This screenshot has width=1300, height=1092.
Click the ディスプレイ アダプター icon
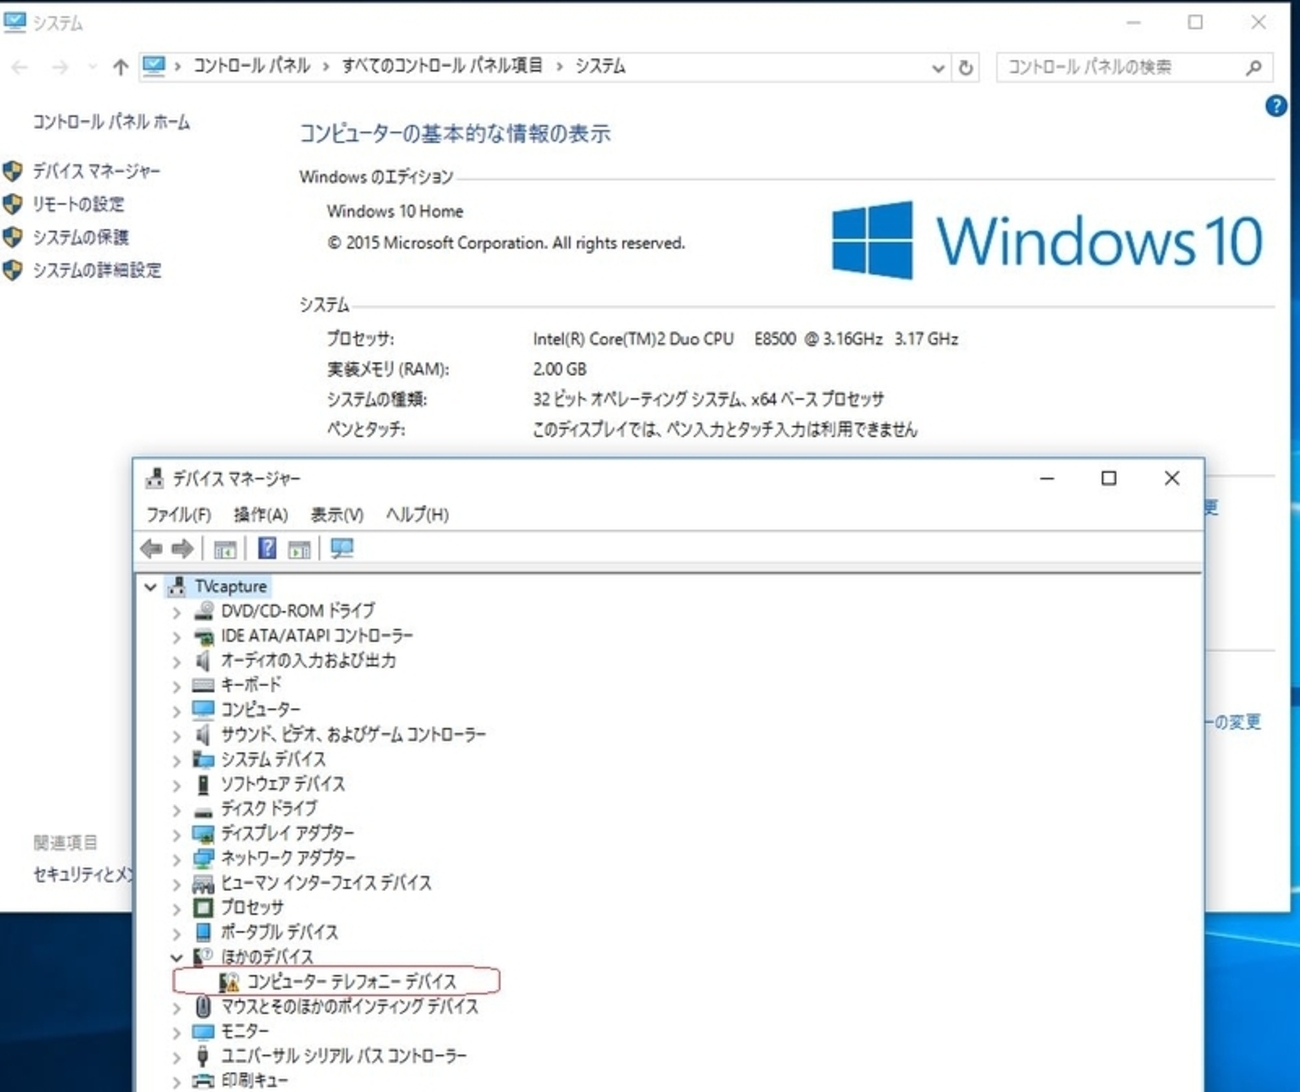pos(203,833)
